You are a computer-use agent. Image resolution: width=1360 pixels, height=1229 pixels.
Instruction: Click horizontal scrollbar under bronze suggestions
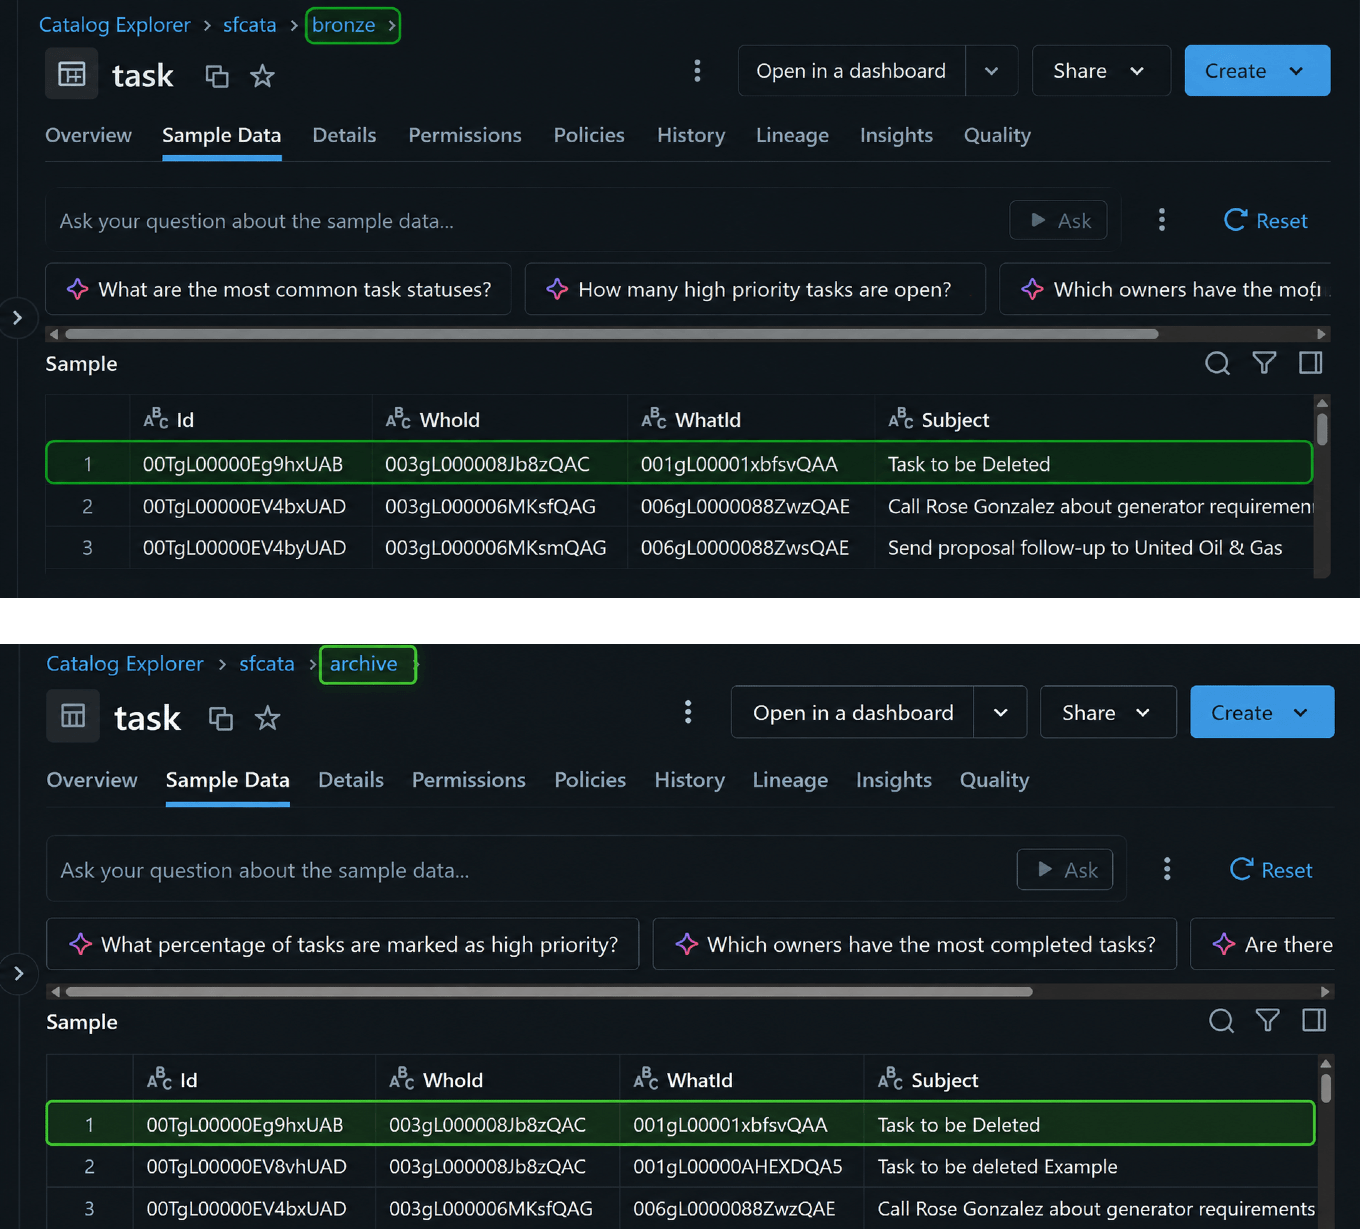coord(611,334)
